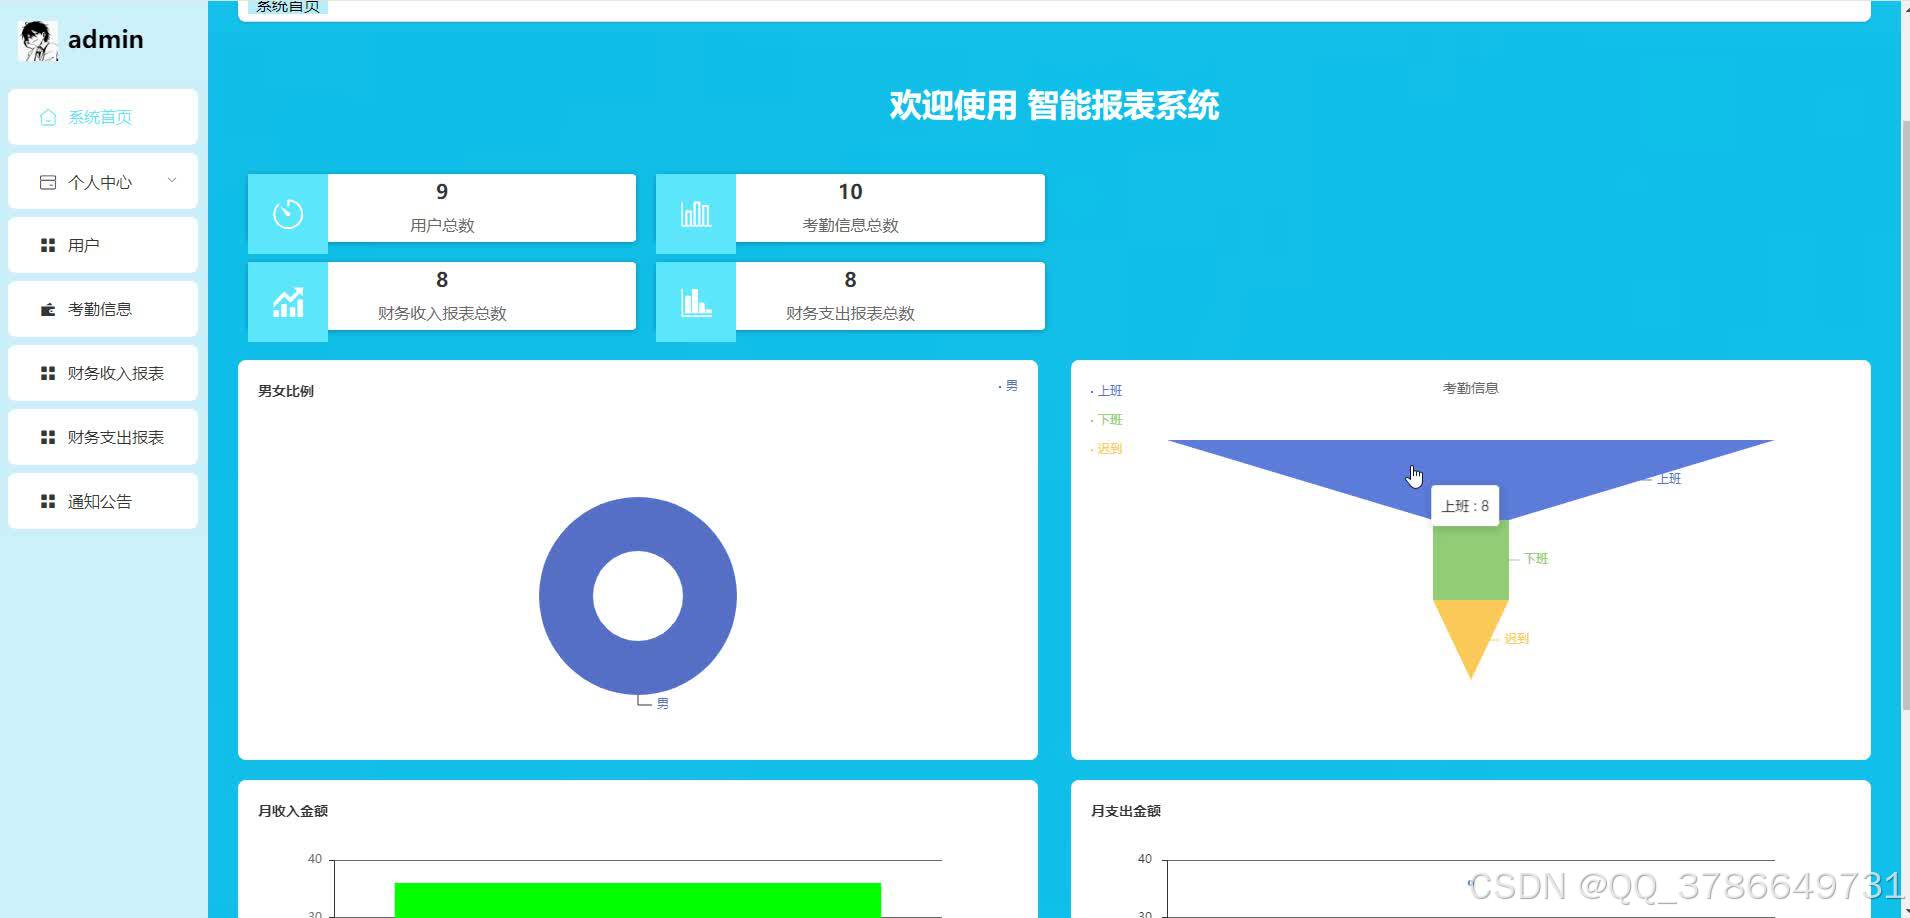Click the clock icon on 用户总数 card
Viewport: 1910px width, 918px height.
[x=287, y=211]
